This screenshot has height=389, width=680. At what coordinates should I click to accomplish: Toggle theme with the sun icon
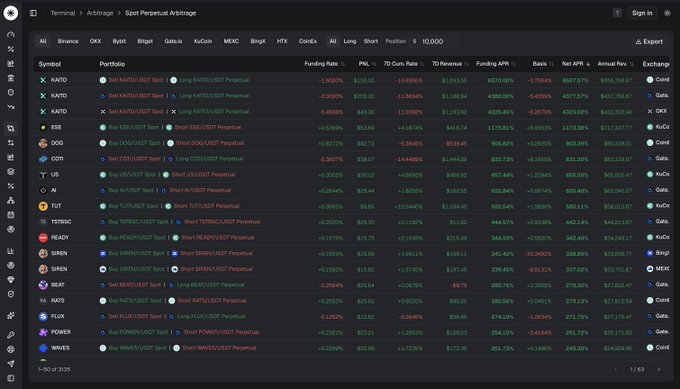667,13
